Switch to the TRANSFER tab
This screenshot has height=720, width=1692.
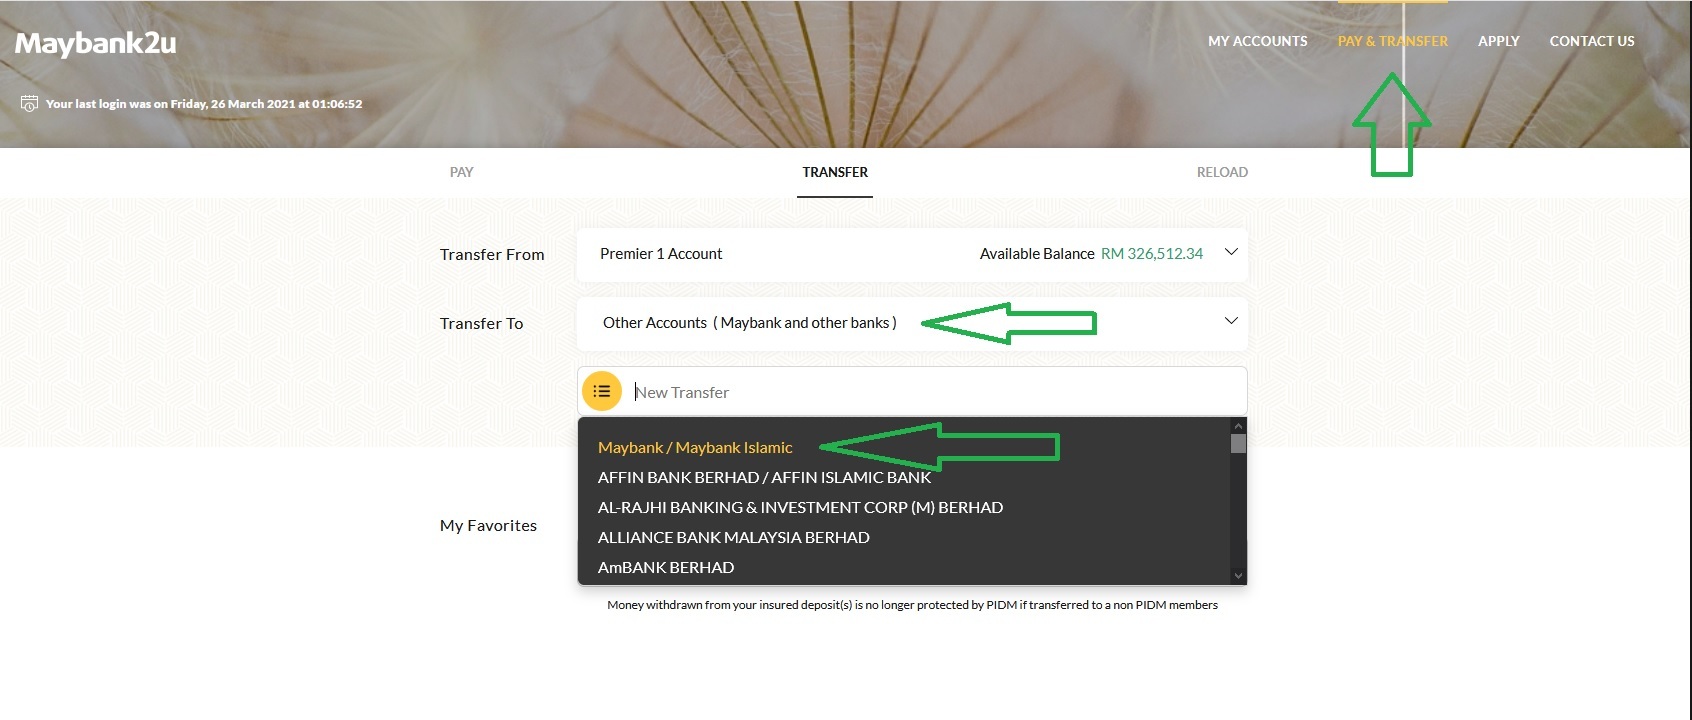tap(835, 172)
